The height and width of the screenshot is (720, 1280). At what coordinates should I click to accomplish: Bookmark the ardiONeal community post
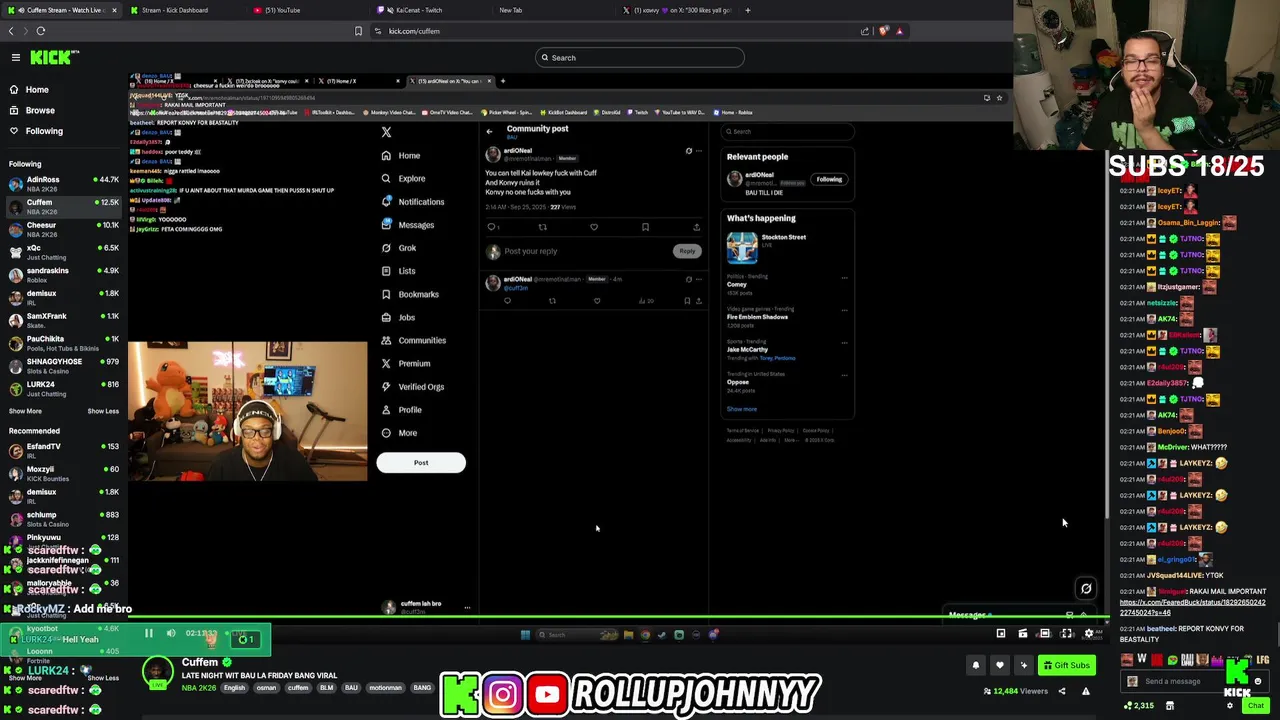coord(645,227)
